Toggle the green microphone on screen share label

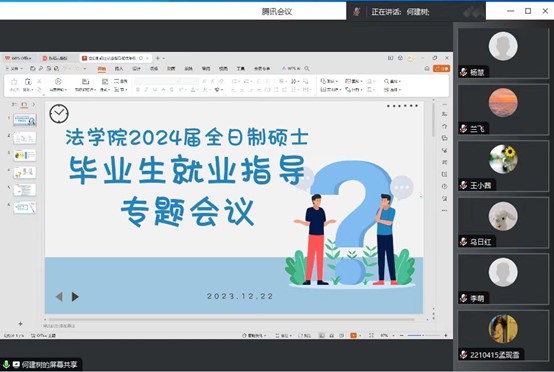[x=6, y=364]
